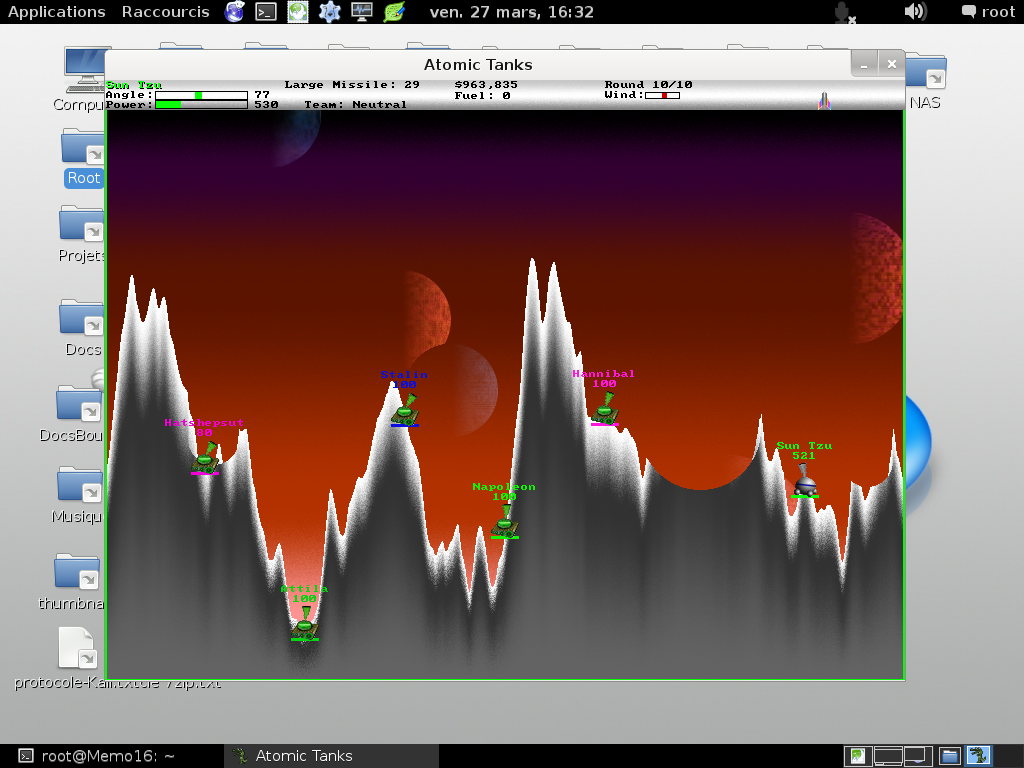Screen dimensions: 1024x768
Task: Open the Raccourcis menu
Action: 166,12
